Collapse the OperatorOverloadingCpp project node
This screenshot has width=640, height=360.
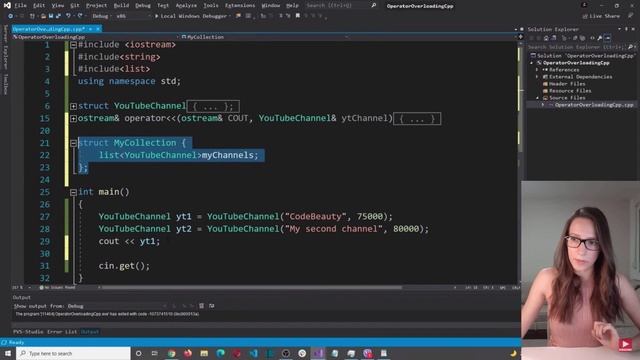[532, 63]
